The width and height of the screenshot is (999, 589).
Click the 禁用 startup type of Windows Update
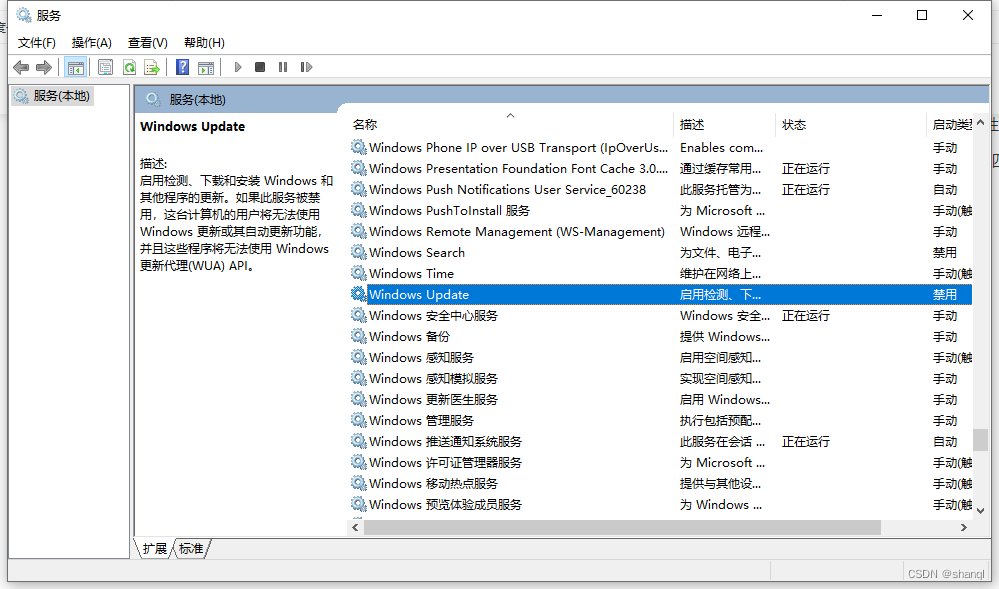pos(945,294)
